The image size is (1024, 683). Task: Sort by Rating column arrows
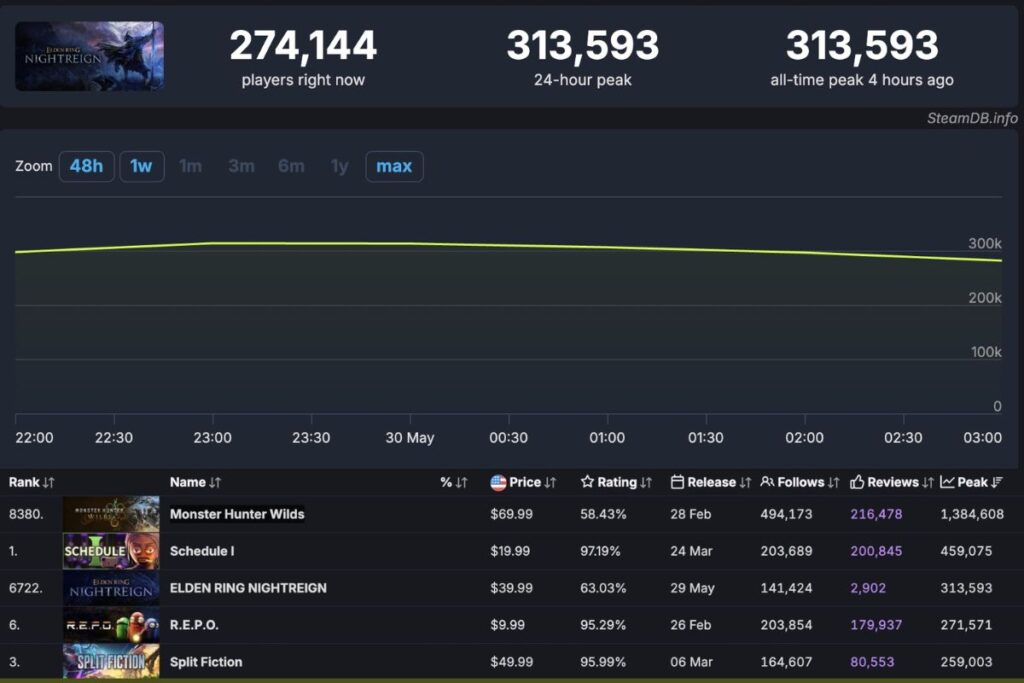(x=646, y=483)
